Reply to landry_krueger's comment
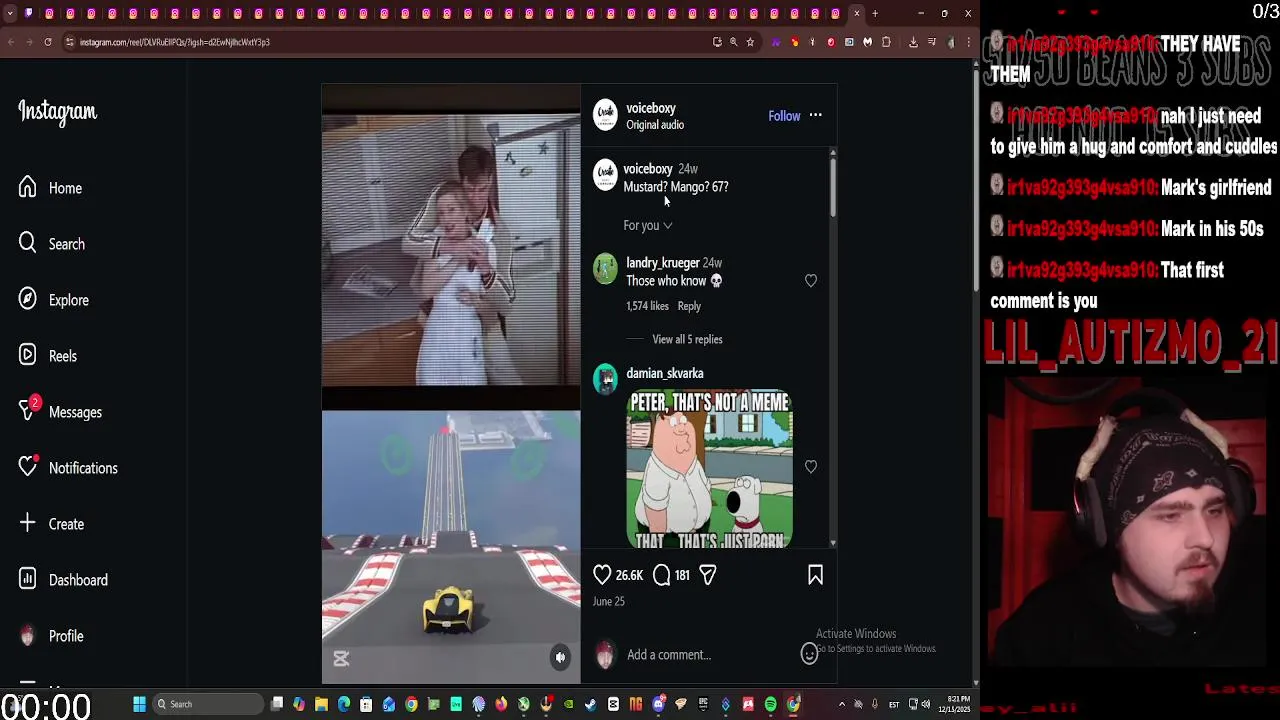This screenshot has width=1280, height=720. pyautogui.click(x=689, y=306)
